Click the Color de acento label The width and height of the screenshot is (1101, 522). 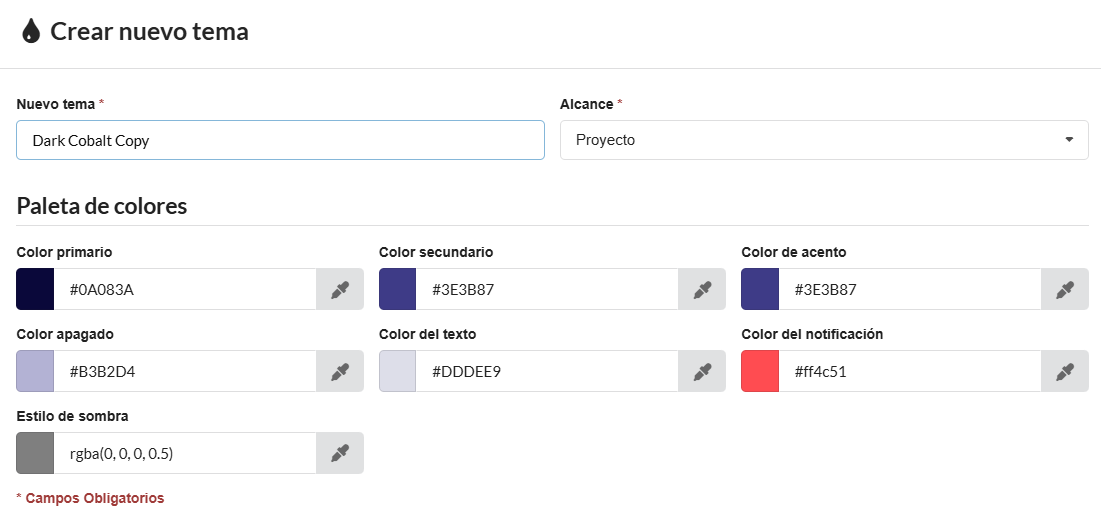pyautogui.click(x=793, y=252)
